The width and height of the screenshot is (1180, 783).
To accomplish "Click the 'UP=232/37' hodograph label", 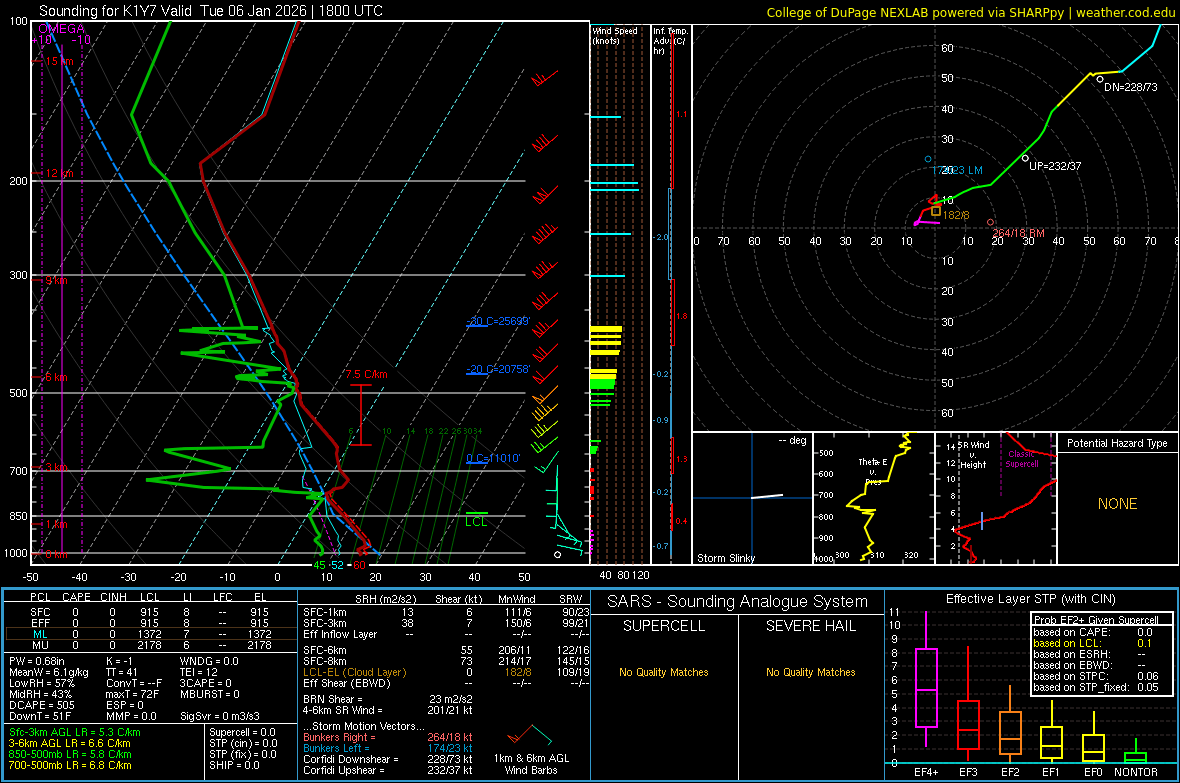I will (1055, 166).
